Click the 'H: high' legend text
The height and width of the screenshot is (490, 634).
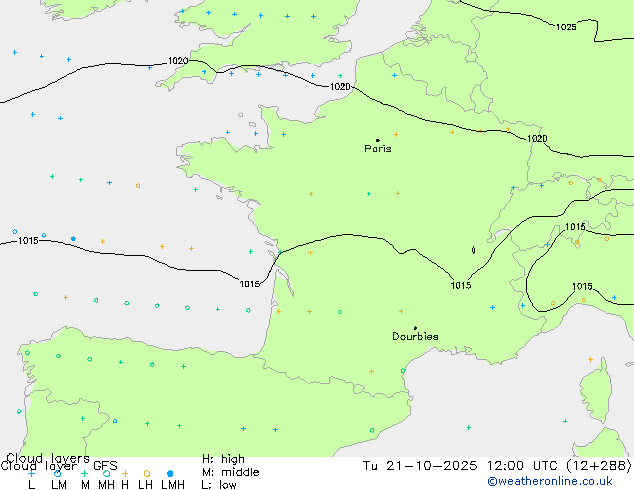(223, 459)
